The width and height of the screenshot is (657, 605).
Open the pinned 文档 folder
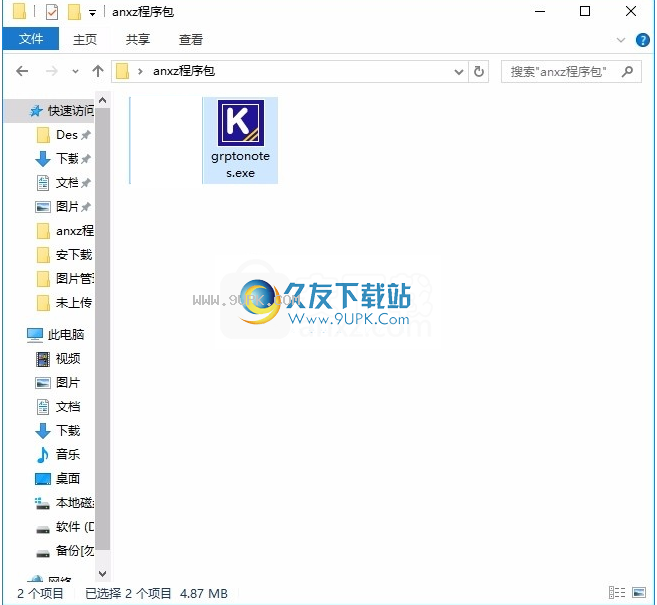point(63,183)
